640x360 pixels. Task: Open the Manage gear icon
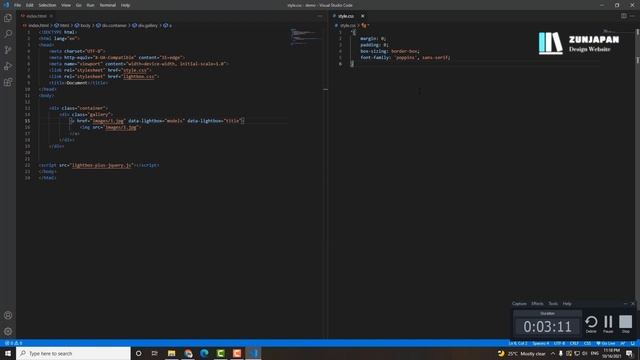pyautogui.click(x=8, y=331)
